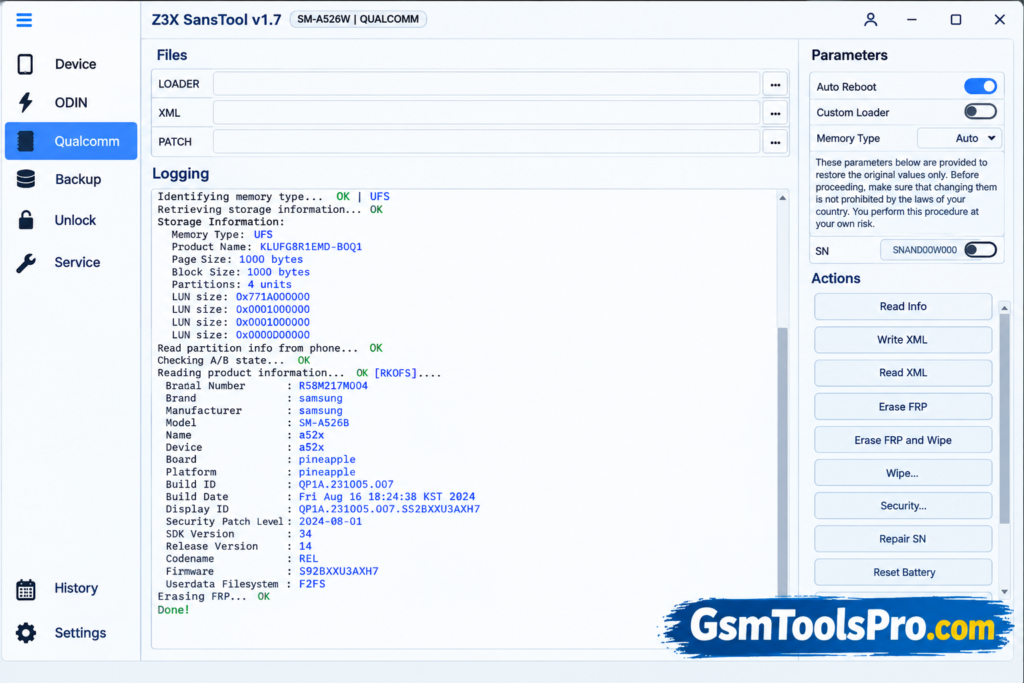
Task: Click the Build ID QP1A.231005.007
Action: pos(346,484)
